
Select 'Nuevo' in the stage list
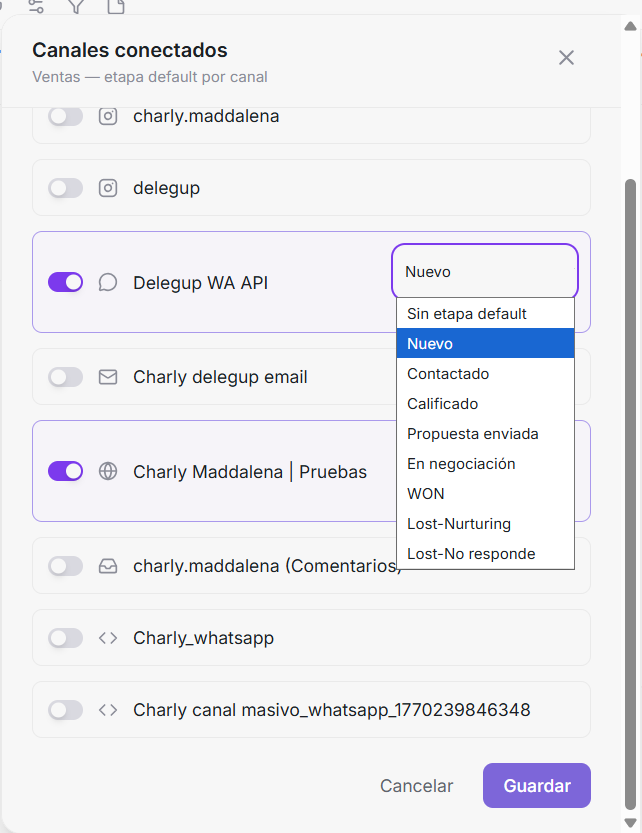tap(485, 343)
